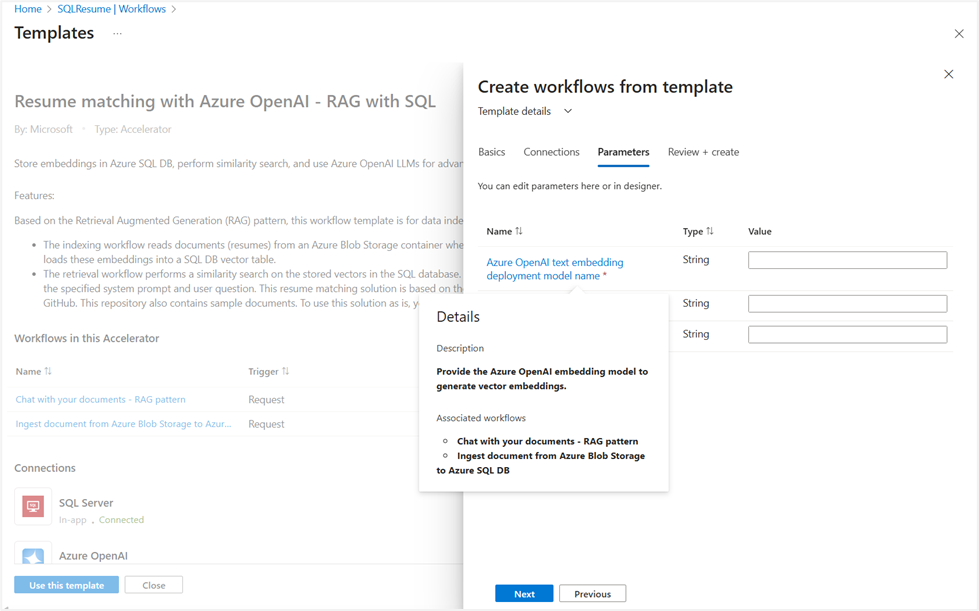Viewport: 979px width, 611px height.
Task: Focus the embedding deployment model name value field
Action: (x=847, y=260)
